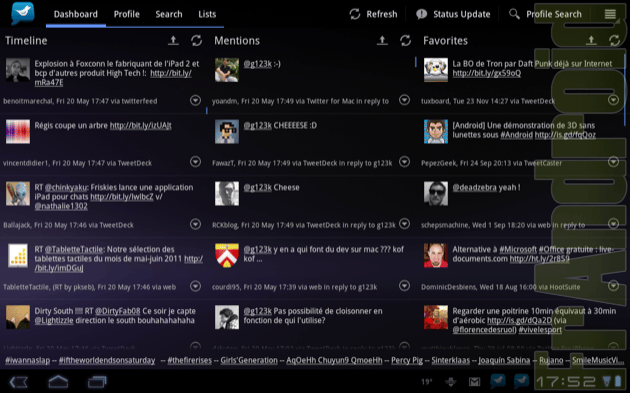Tap the Android Back button
The height and width of the screenshot is (393, 630).
coord(18,381)
